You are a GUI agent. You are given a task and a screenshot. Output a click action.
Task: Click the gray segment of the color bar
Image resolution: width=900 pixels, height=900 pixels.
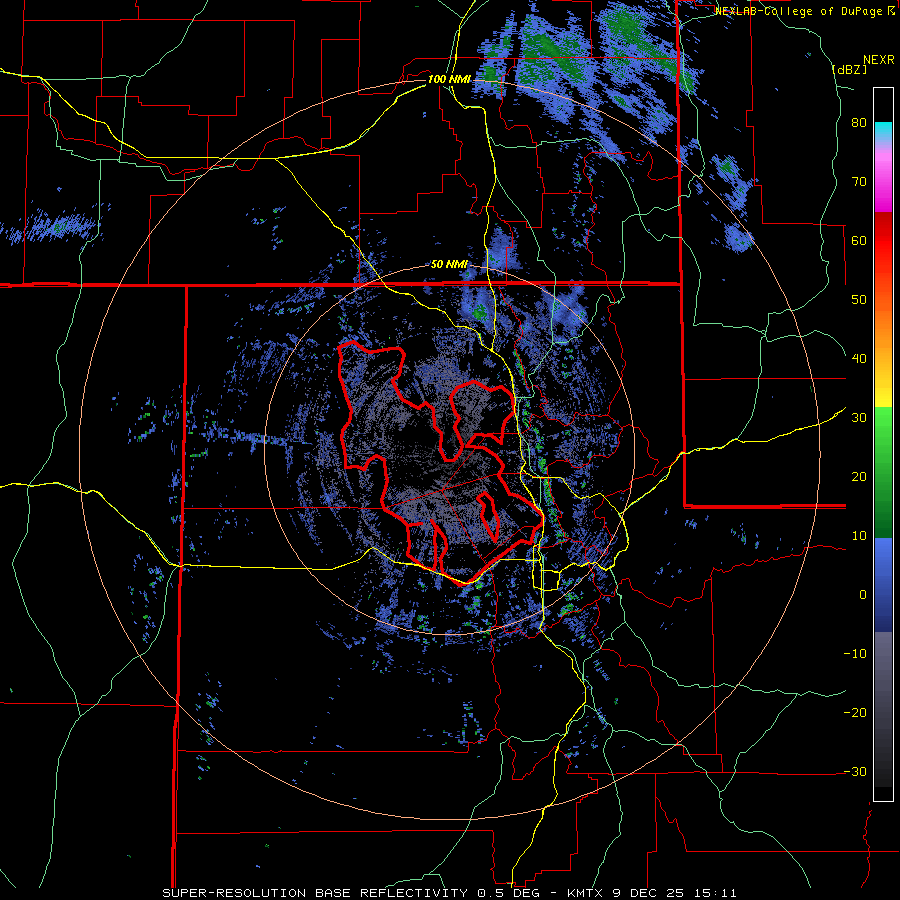883,709
